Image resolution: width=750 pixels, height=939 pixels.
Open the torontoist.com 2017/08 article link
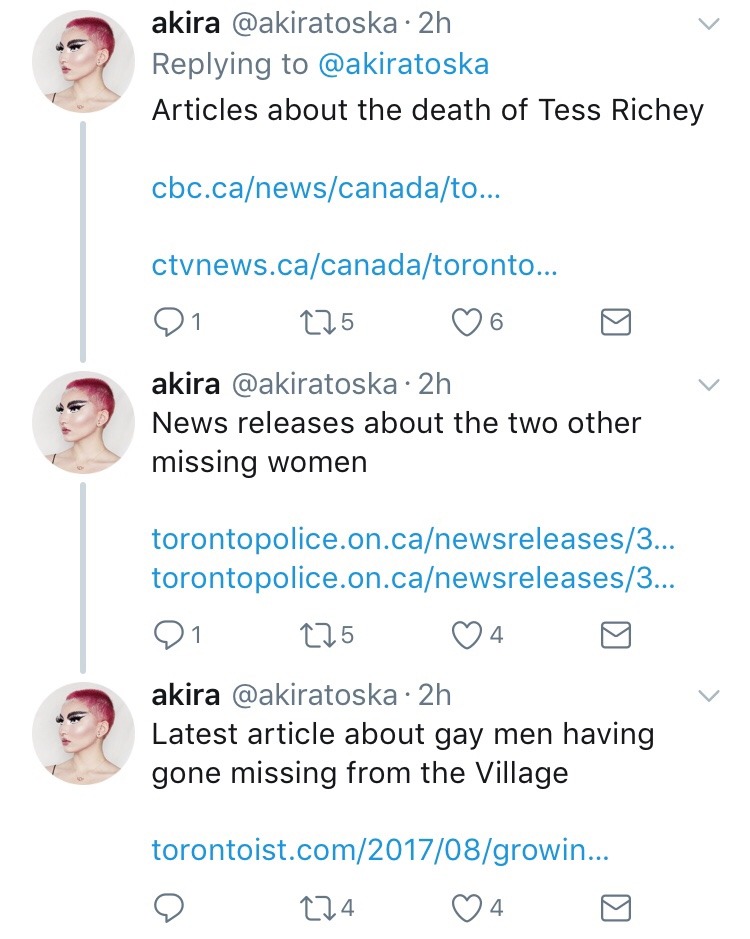(380, 851)
